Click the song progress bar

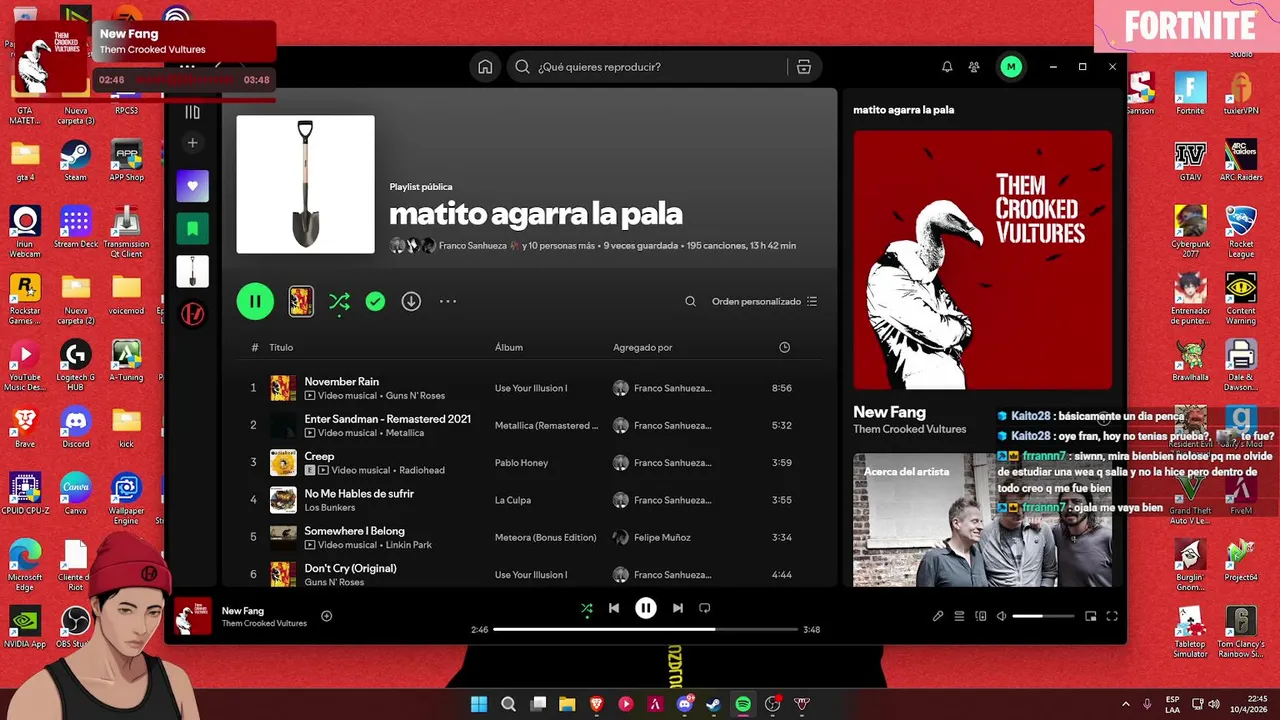pyautogui.click(x=645, y=630)
